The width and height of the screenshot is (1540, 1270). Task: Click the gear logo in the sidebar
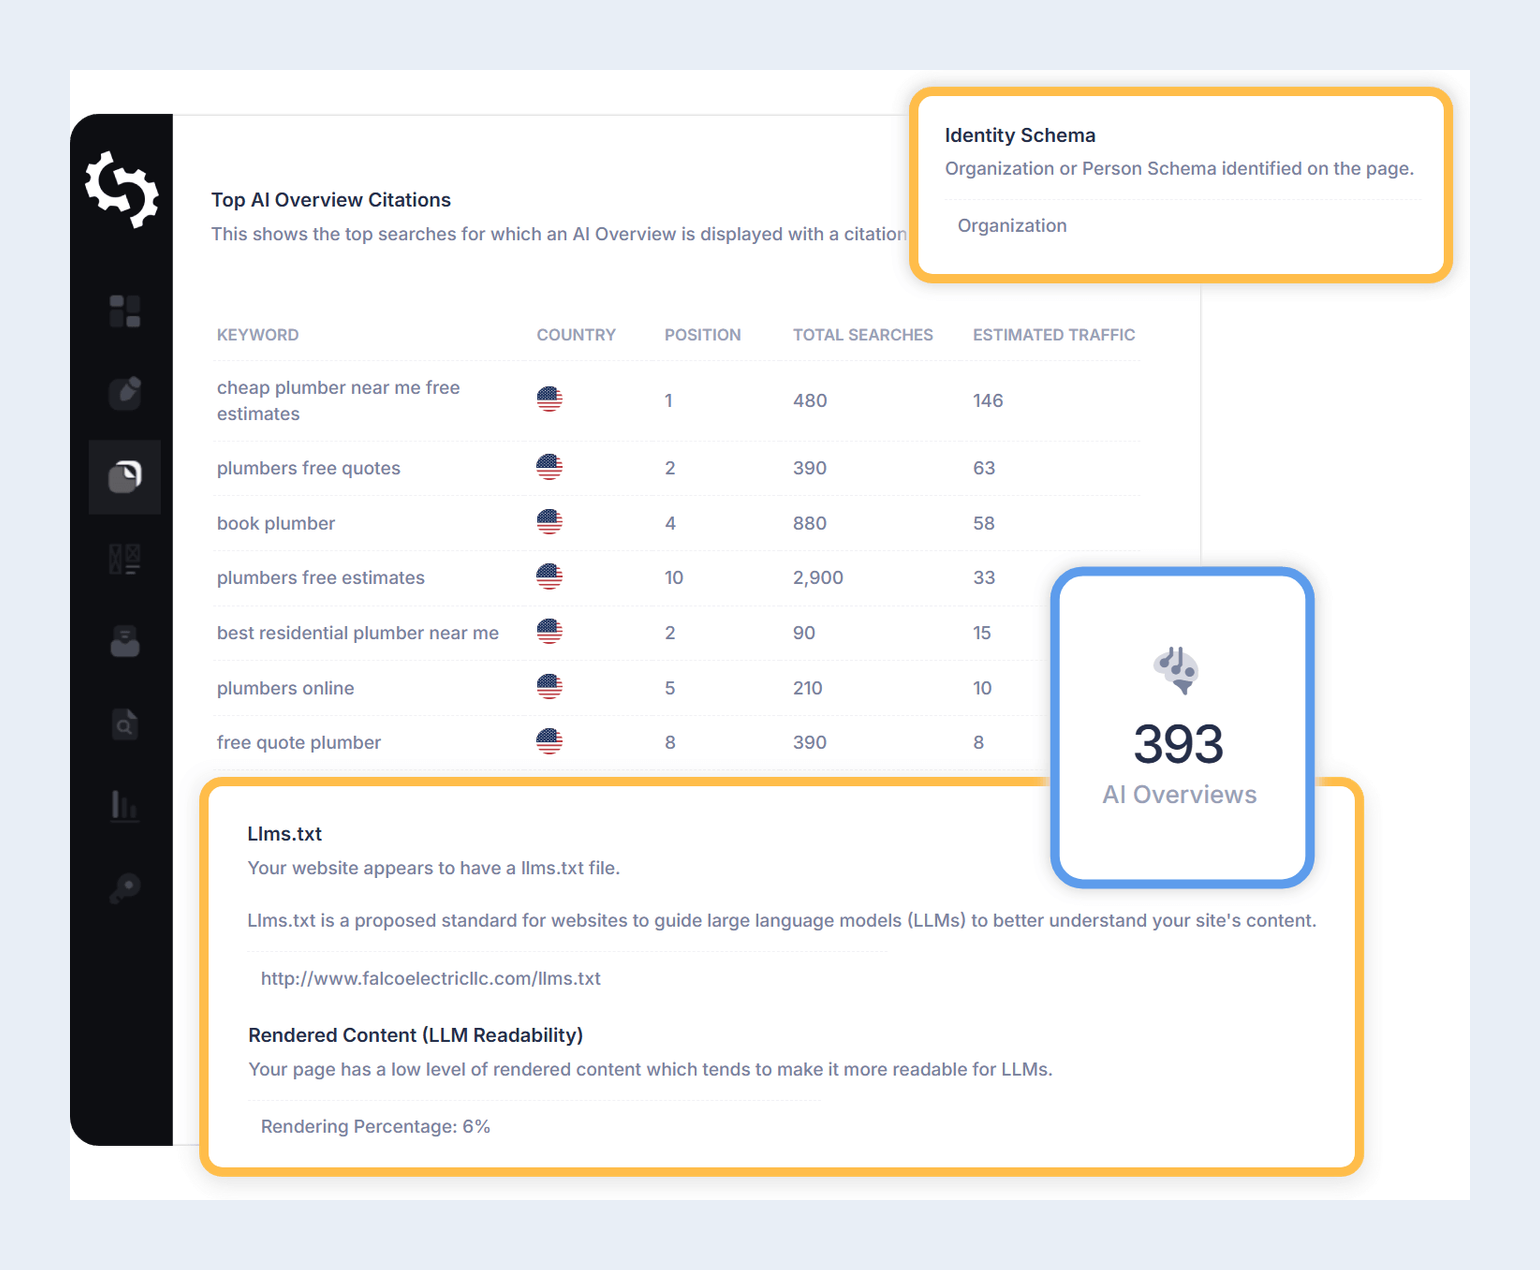tap(122, 189)
